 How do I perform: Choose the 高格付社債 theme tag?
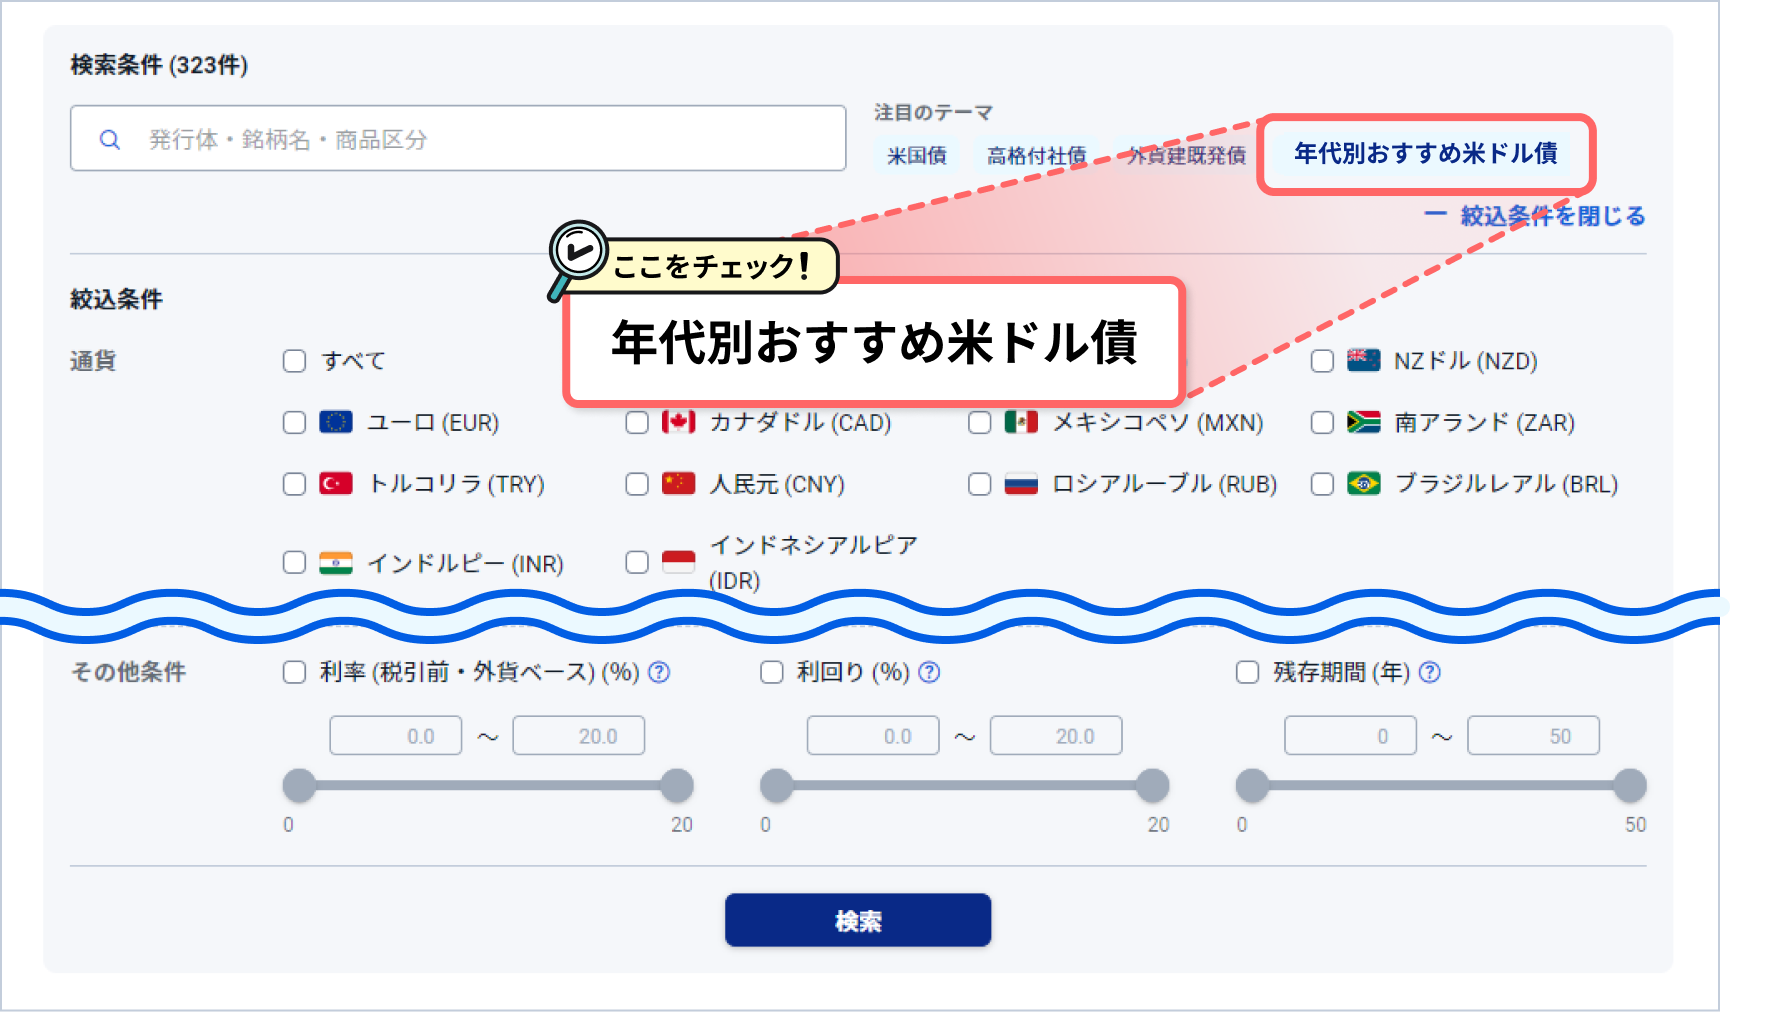point(1036,156)
